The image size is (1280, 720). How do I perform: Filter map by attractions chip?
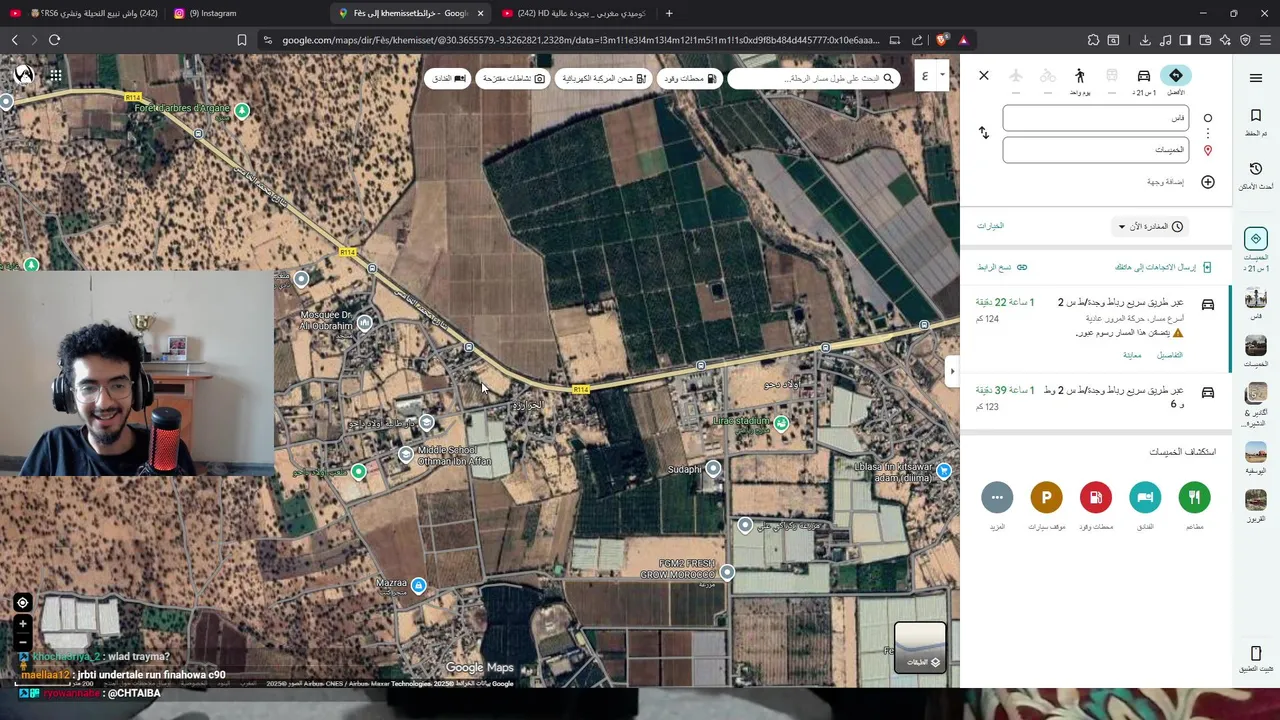(x=513, y=78)
